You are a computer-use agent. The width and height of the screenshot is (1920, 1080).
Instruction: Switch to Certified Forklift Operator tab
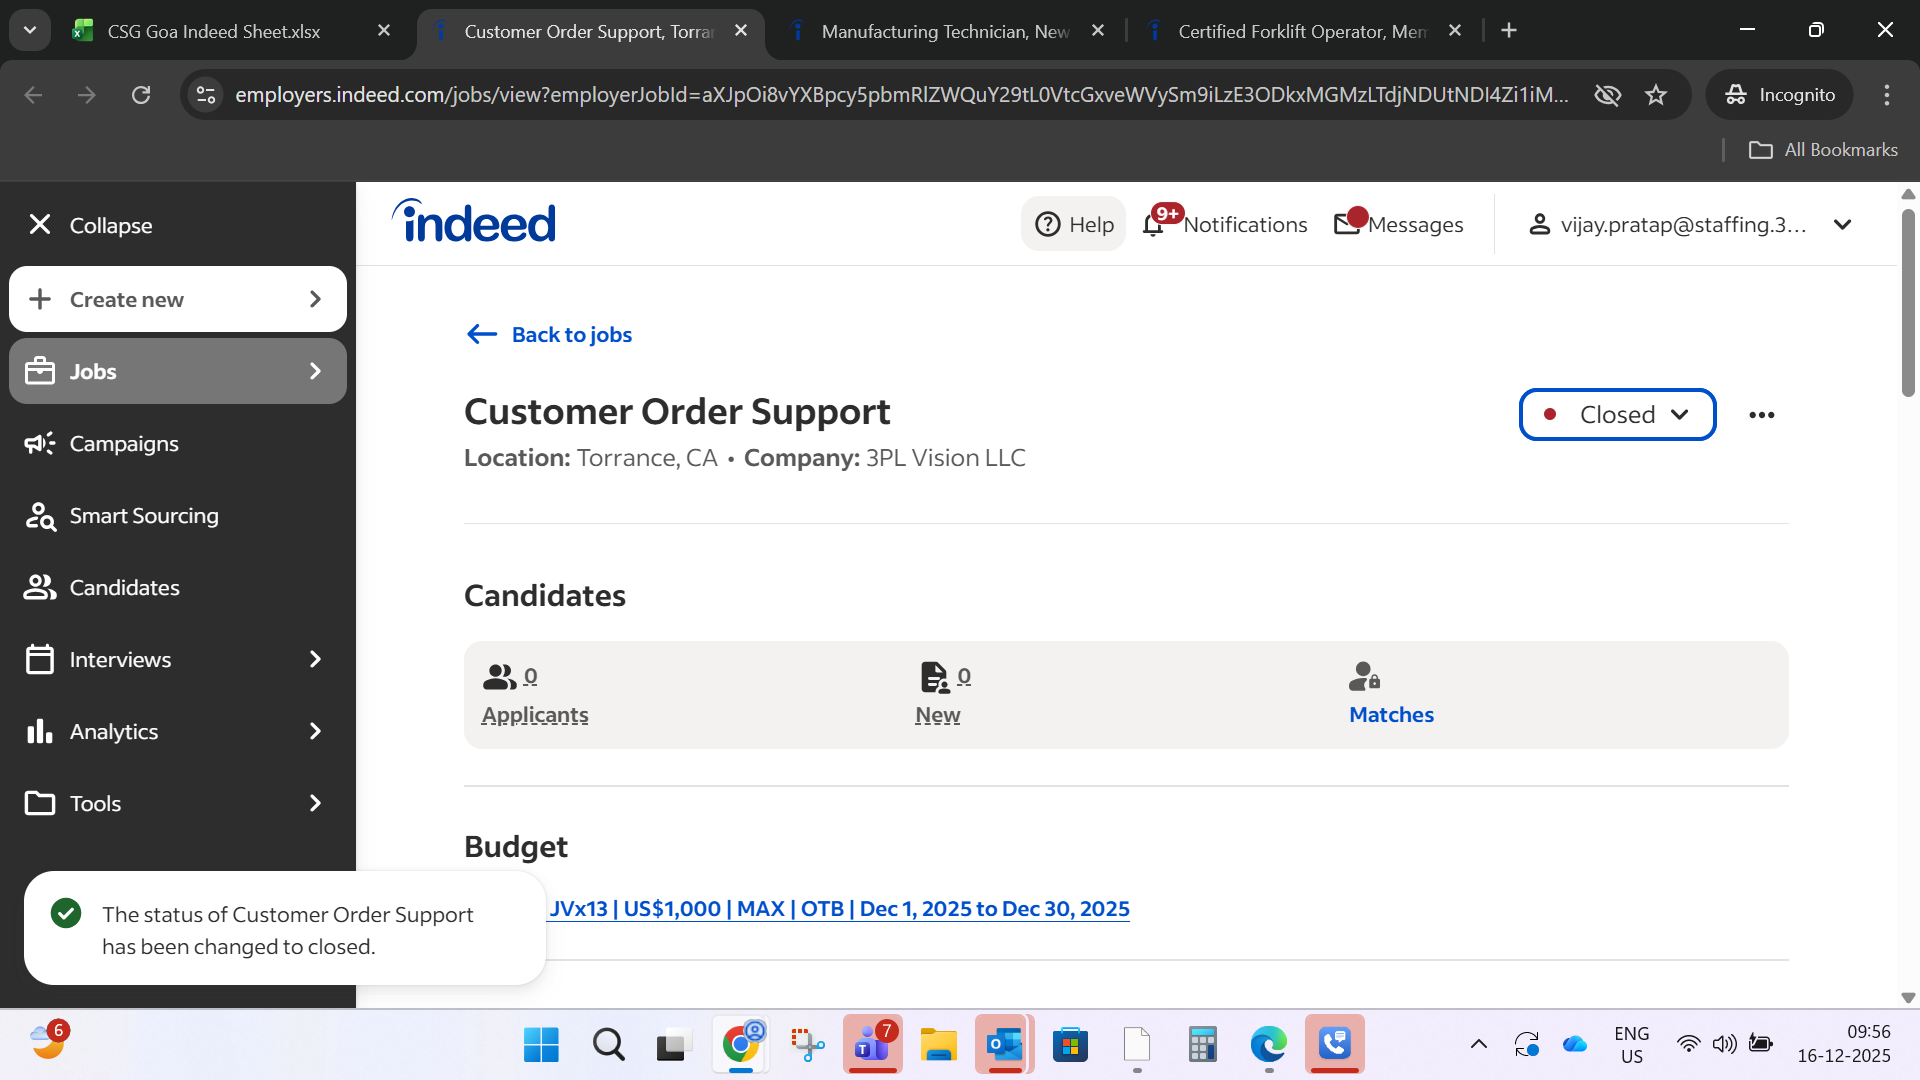click(x=1302, y=31)
